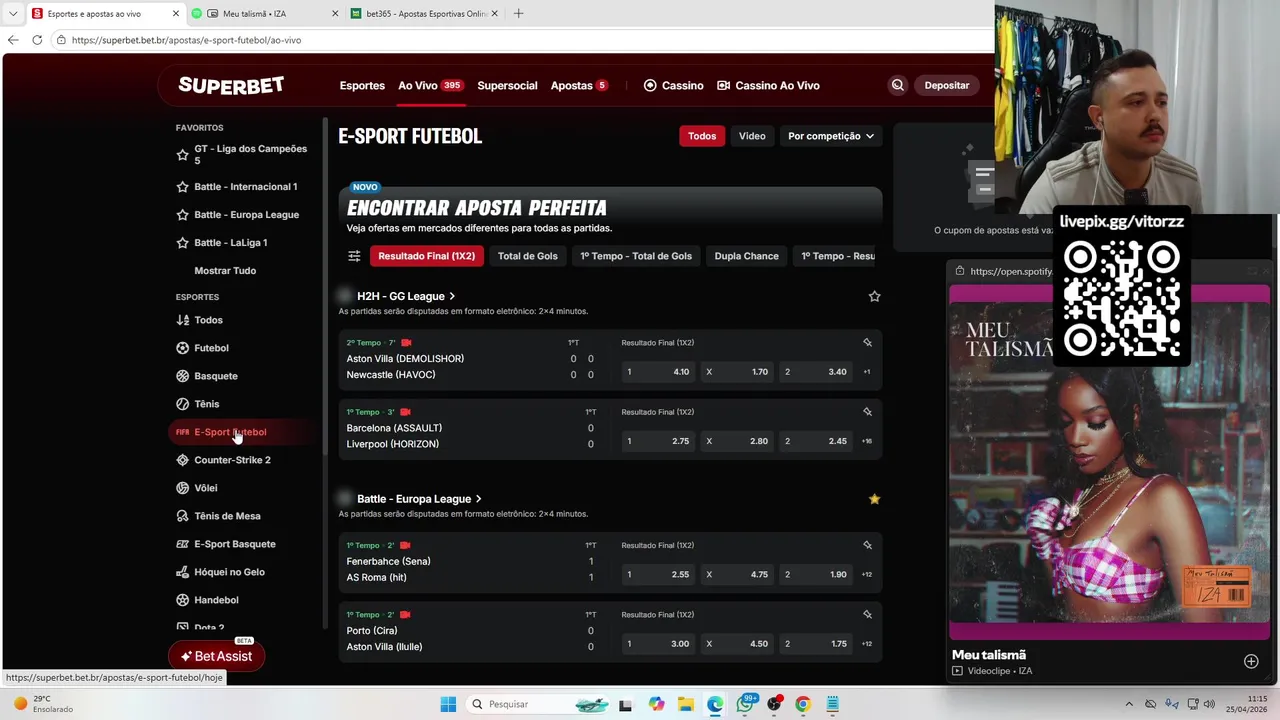This screenshot has width=1280, height=720.
Task: Go back with the browser back arrow
Action: pos(13,40)
